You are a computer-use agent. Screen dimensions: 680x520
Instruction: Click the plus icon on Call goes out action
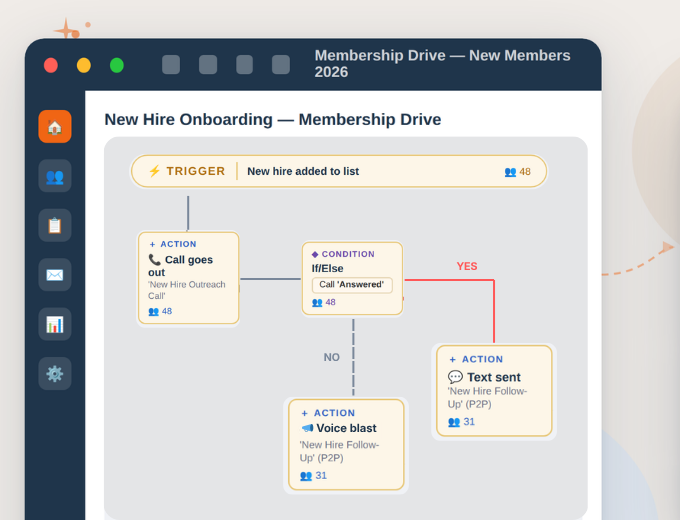point(152,244)
